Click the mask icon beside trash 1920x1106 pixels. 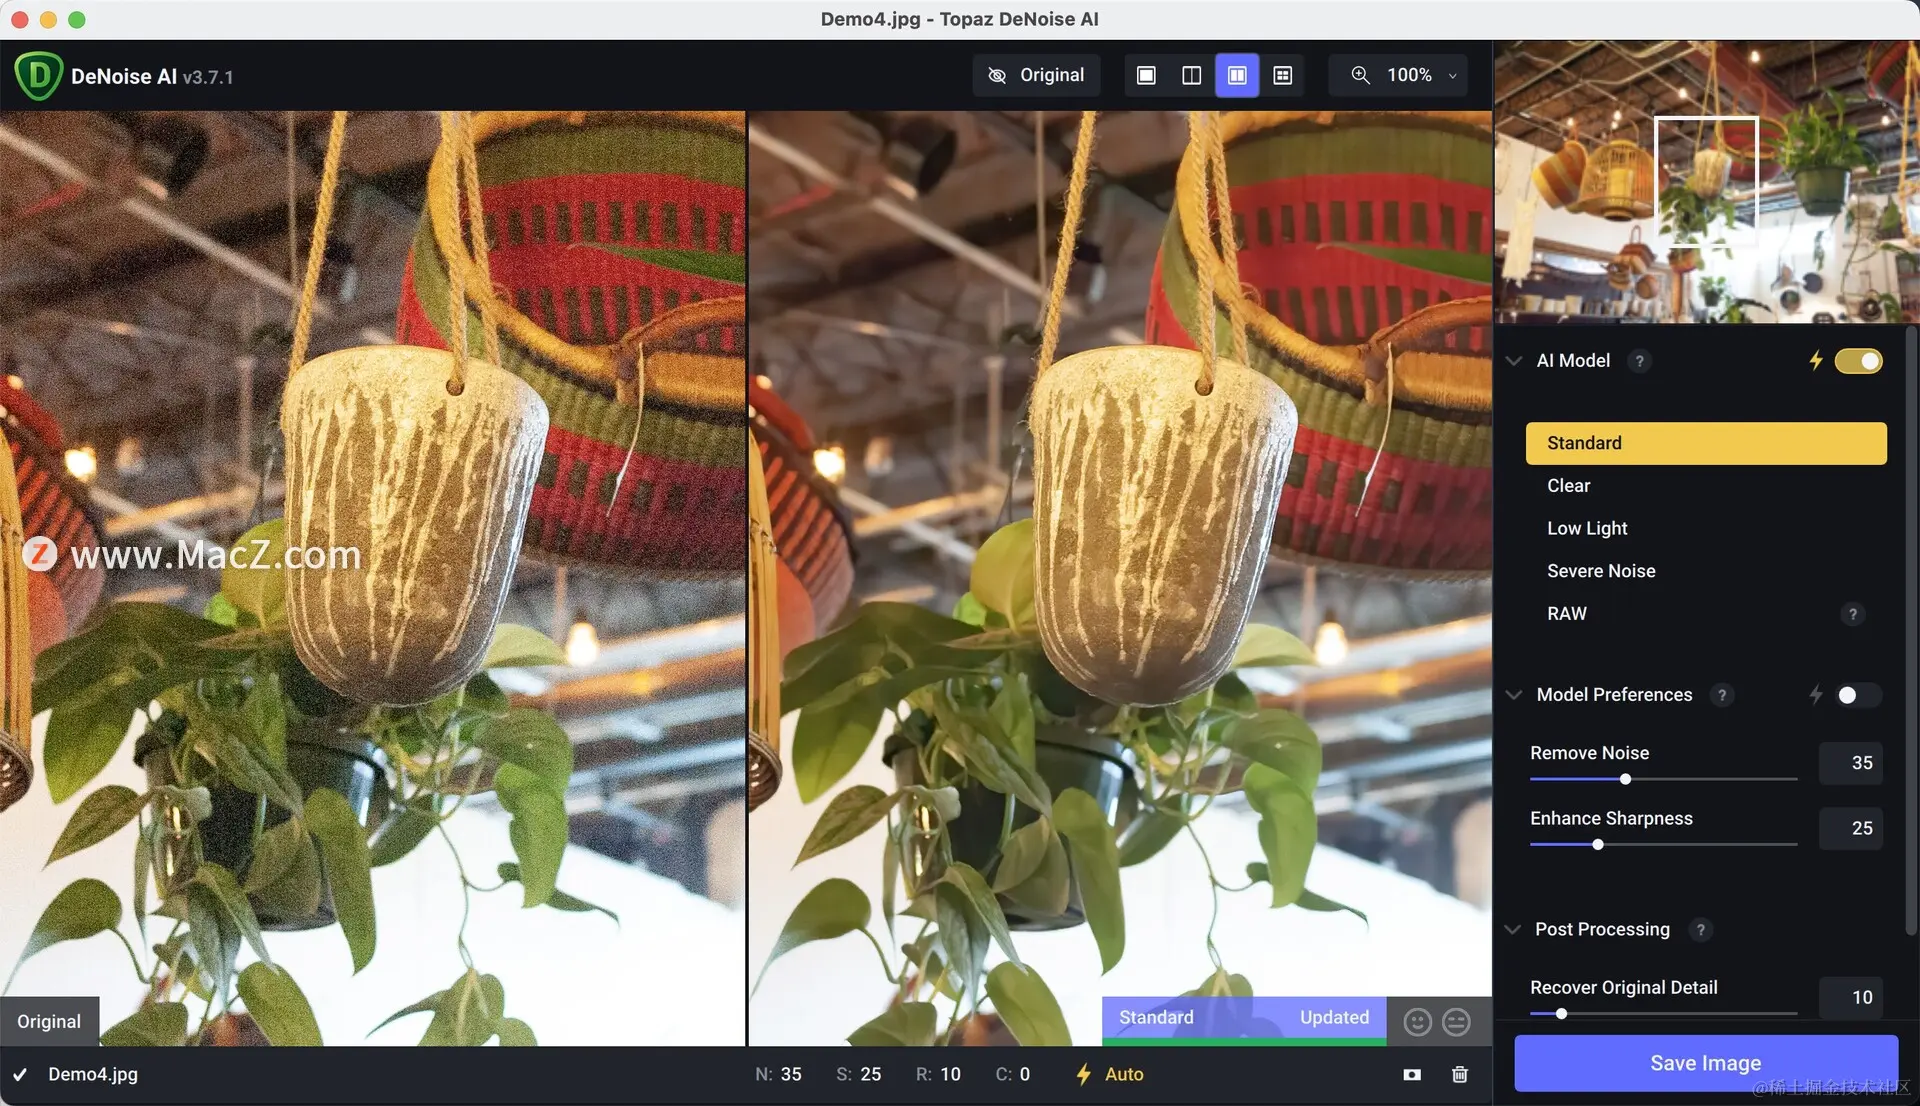coord(1412,1074)
